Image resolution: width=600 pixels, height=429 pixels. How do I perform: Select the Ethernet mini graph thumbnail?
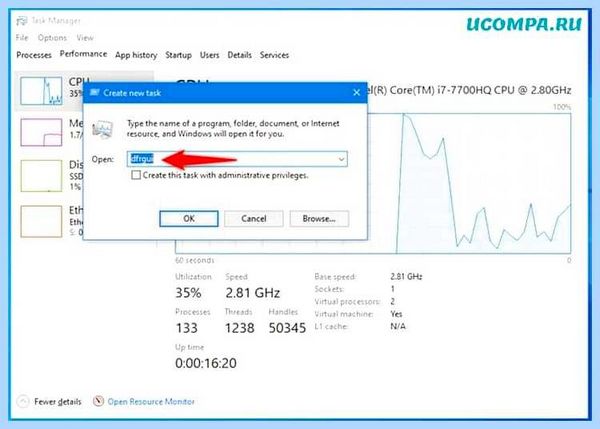pyautogui.click(x=41, y=221)
